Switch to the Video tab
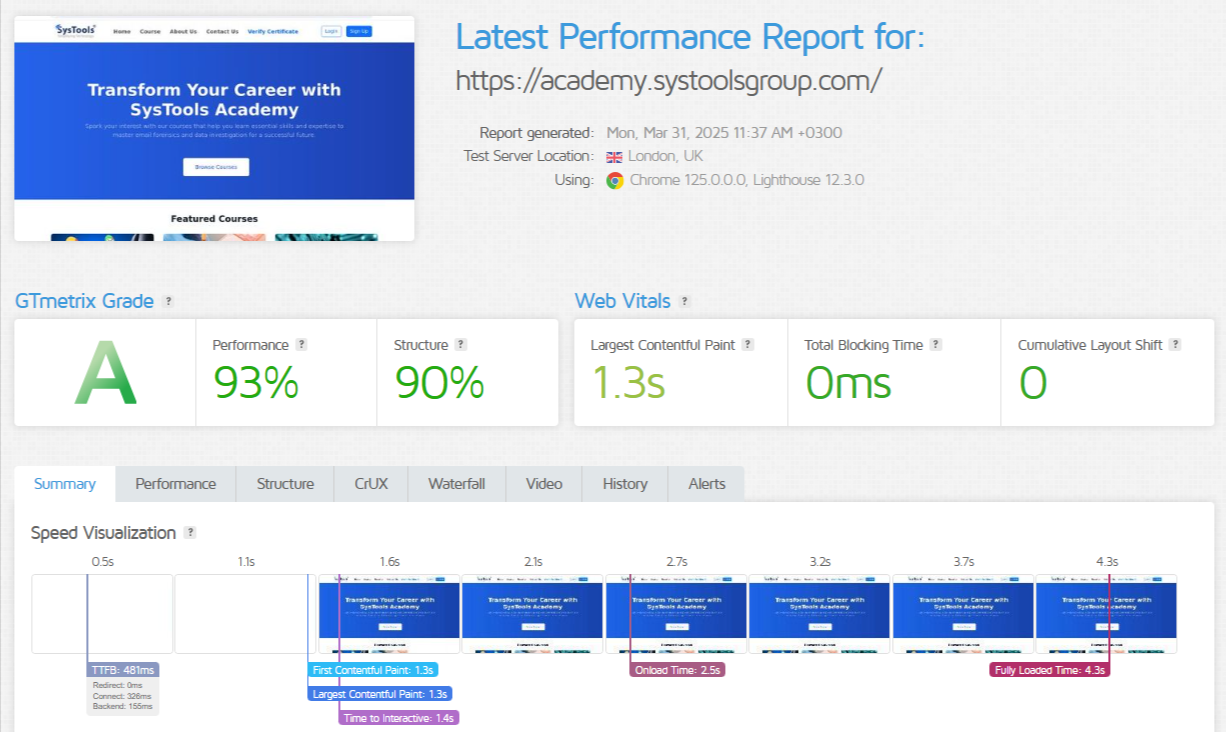 click(544, 484)
